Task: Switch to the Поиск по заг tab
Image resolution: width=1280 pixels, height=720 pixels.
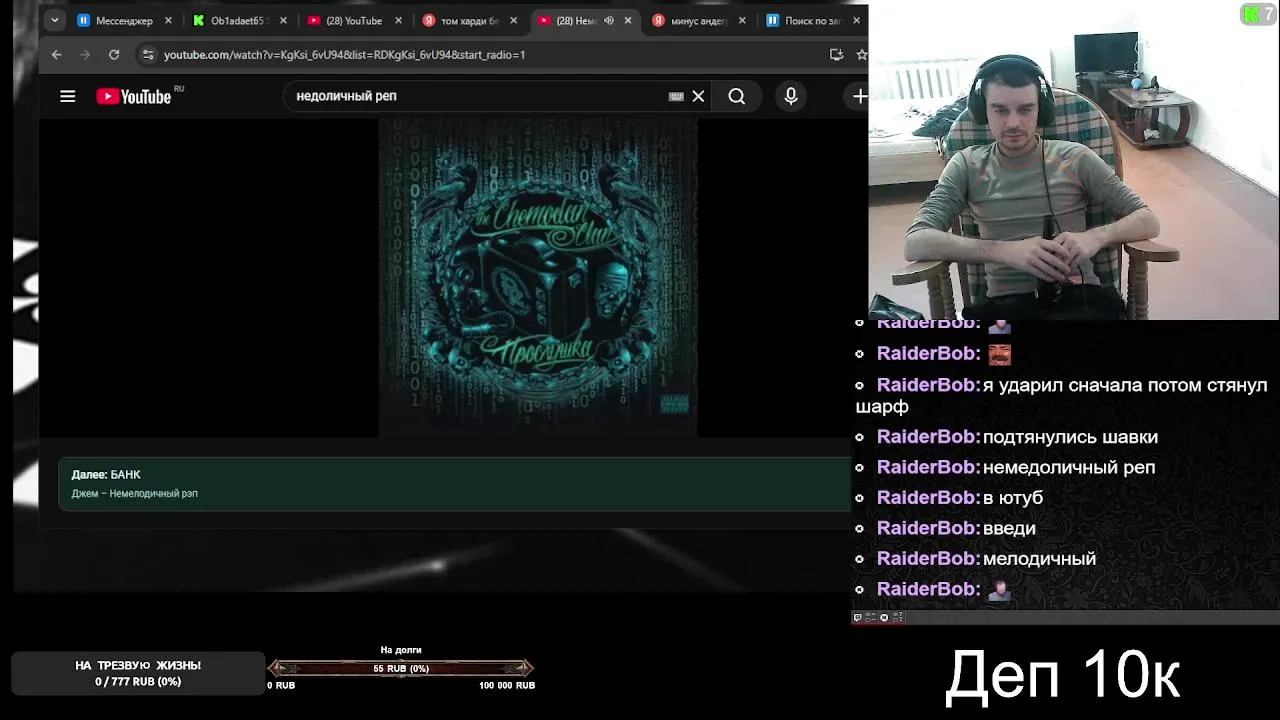Action: (812, 21)
